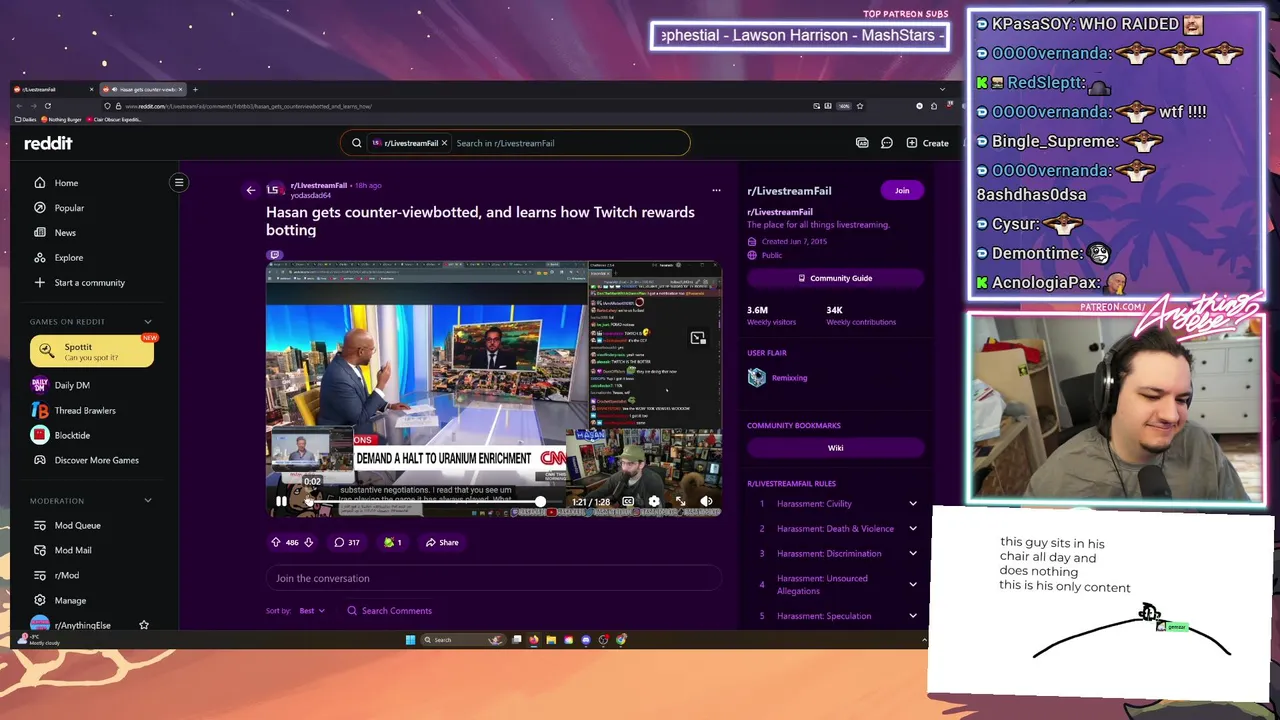Open r/Mod in the sidebar
1280x720 pixels.
pos(56,575)
